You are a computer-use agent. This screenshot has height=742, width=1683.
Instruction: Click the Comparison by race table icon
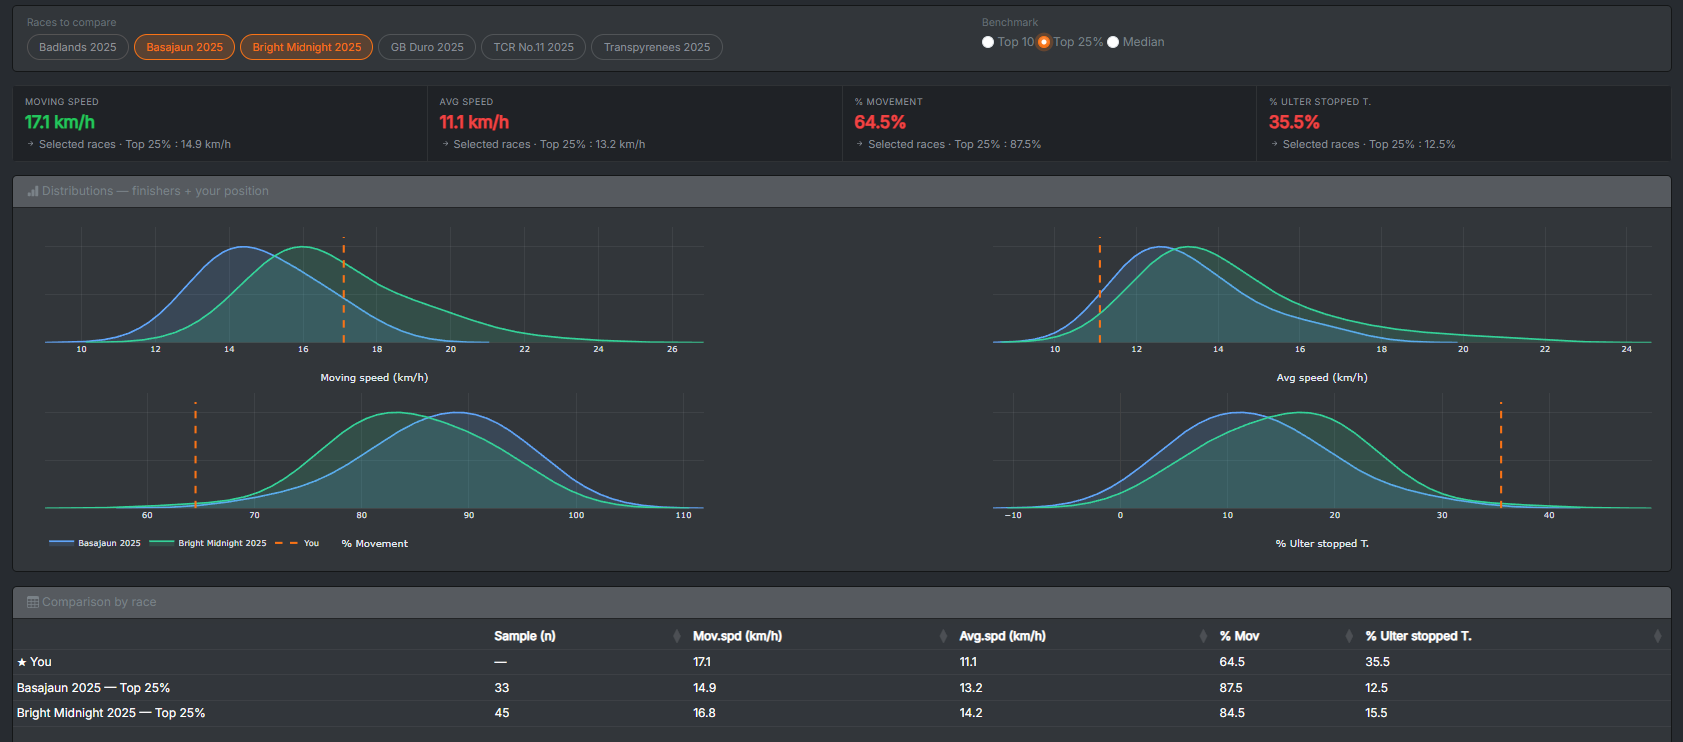coord(33,602)
